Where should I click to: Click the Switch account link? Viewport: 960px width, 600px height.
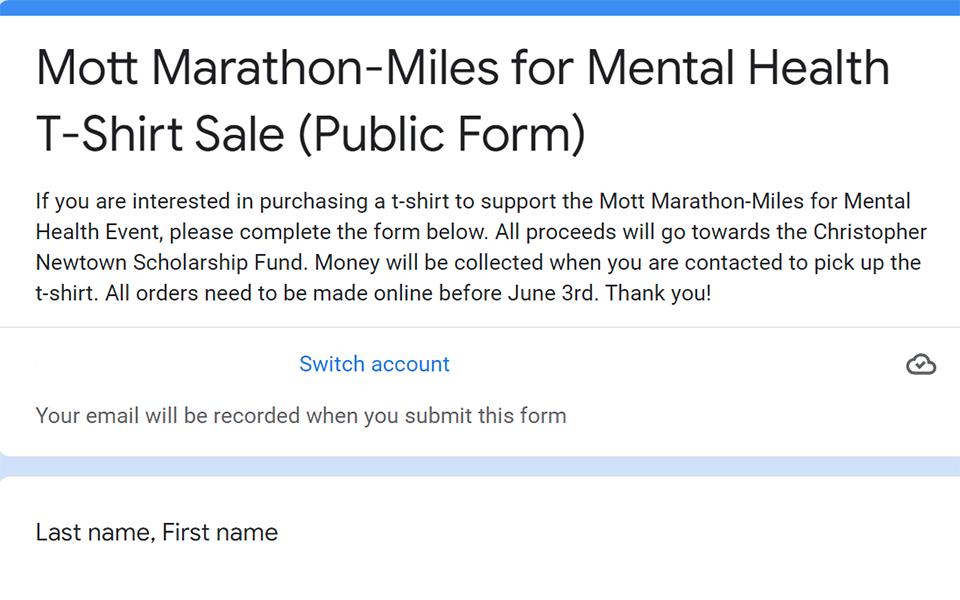374,364
